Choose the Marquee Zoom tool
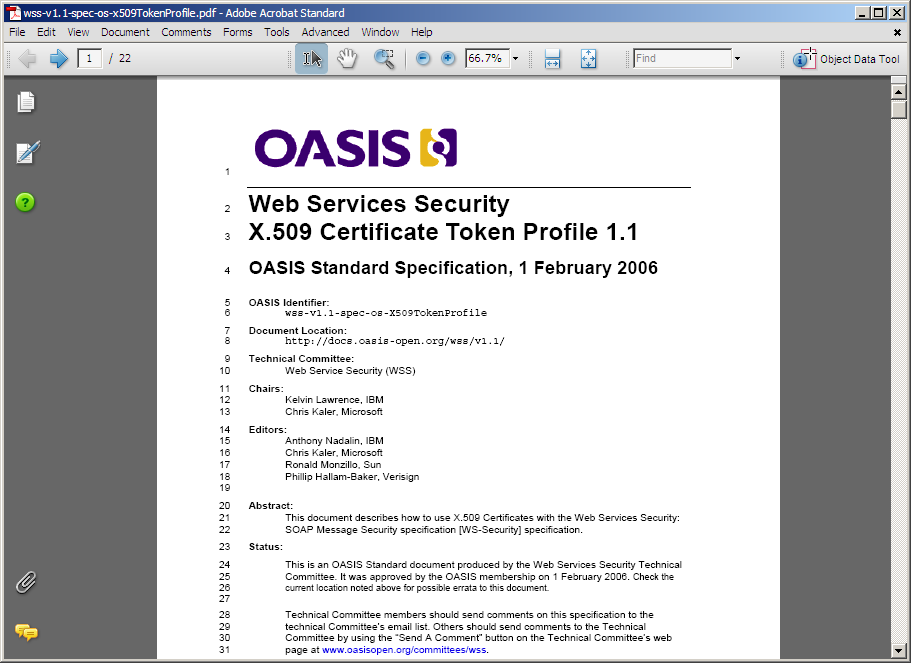 pyautogui.click(x=384, y=58)
